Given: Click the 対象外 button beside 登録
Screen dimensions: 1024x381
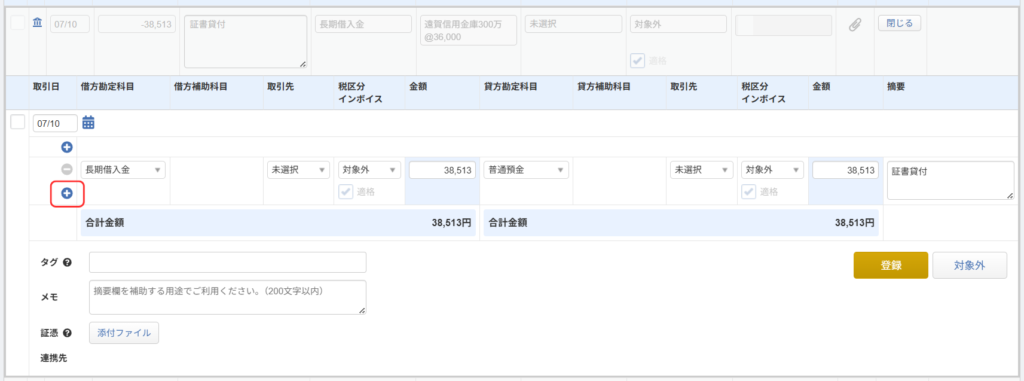Looking at the screenshot, I should point(969,265).
